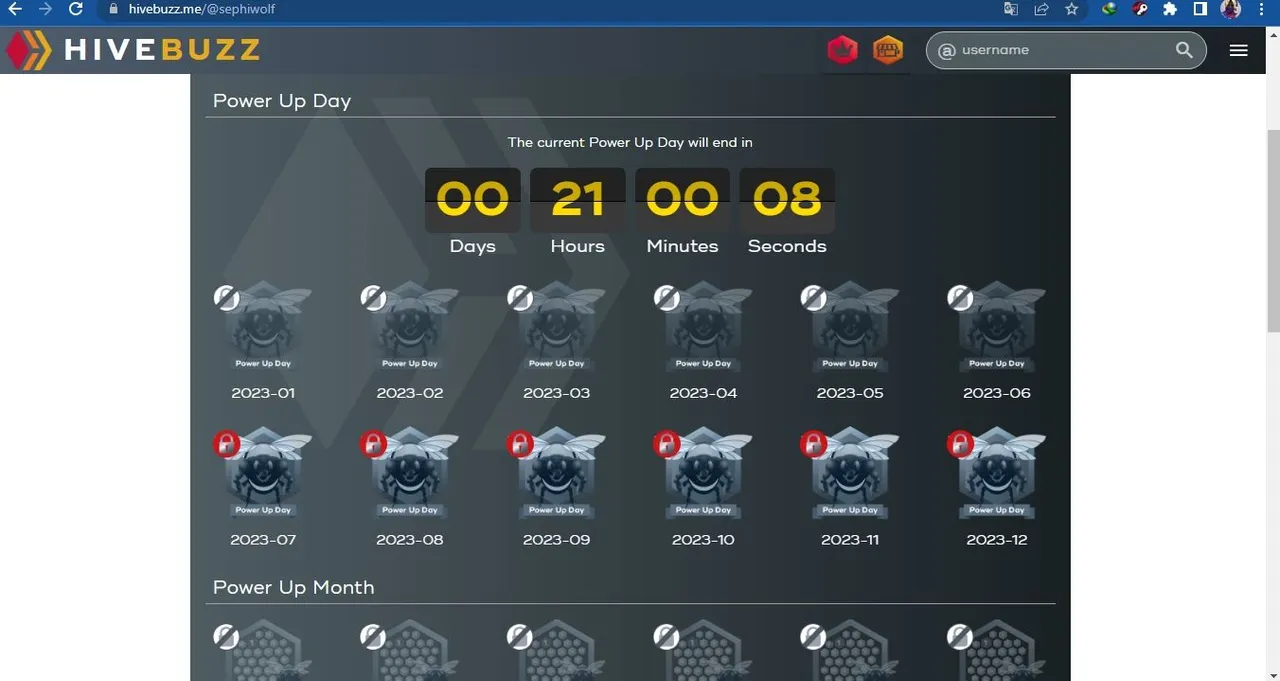Screen dimensions: 1280x681
Task: Open the Extensions puzzle icon
Action: point(1170,9)
